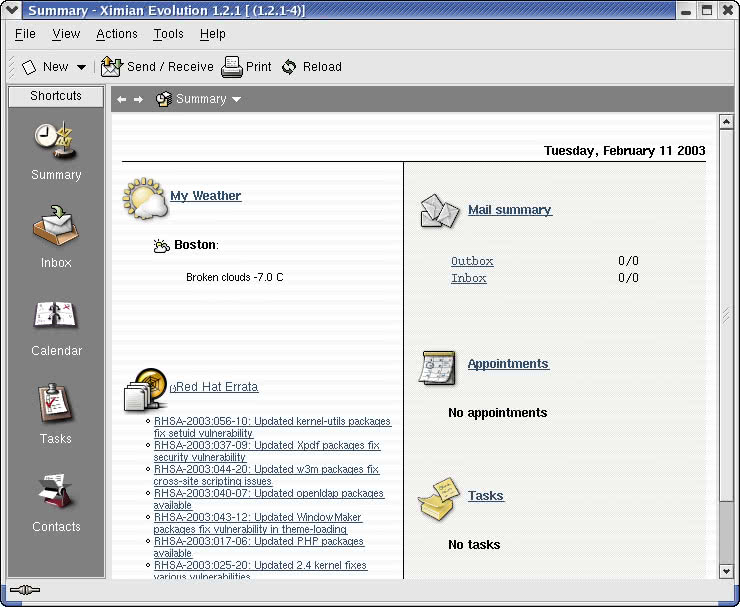Open the New dropdown arrow
This screenshot has height=607, width=740.
coord(81,67)
